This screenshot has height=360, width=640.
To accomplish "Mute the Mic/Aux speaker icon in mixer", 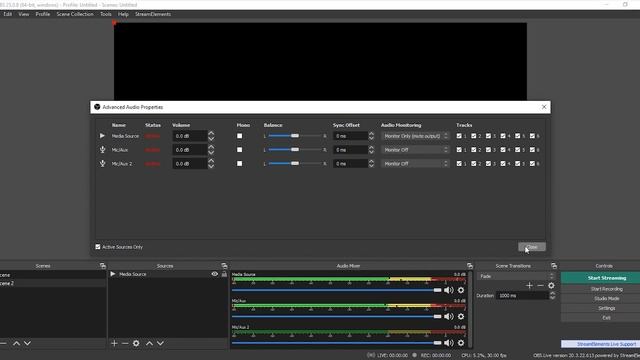I will pyautogui.click(x=449, y=316).
